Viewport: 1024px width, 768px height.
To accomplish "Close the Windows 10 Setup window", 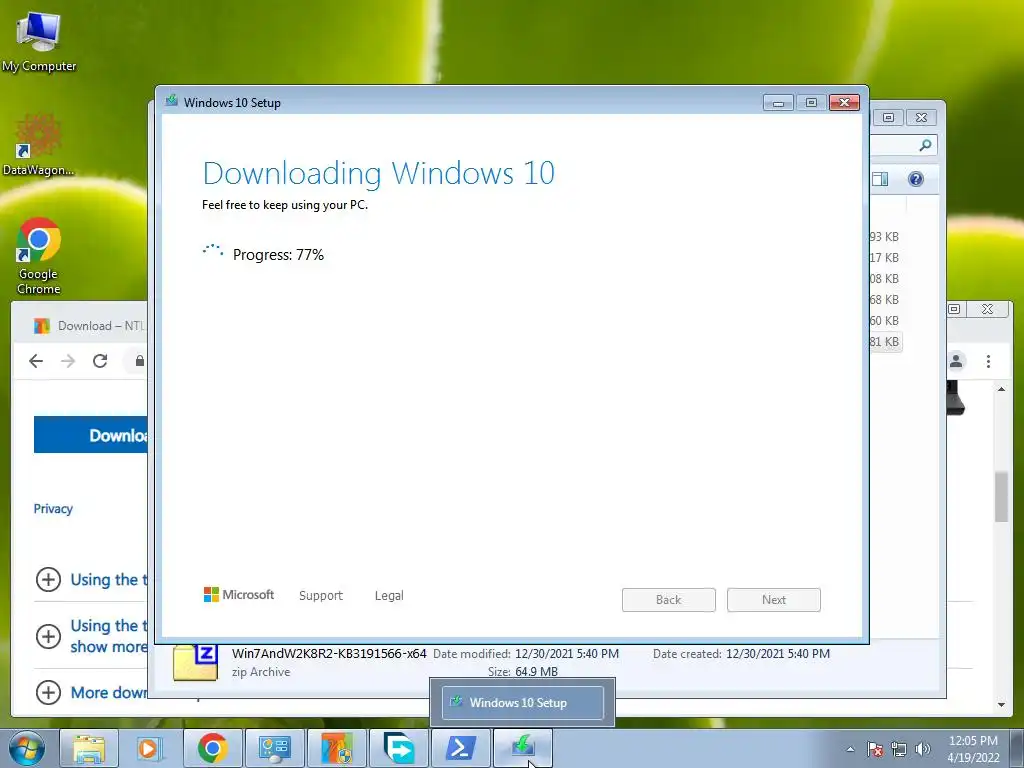I will [844, 103].
